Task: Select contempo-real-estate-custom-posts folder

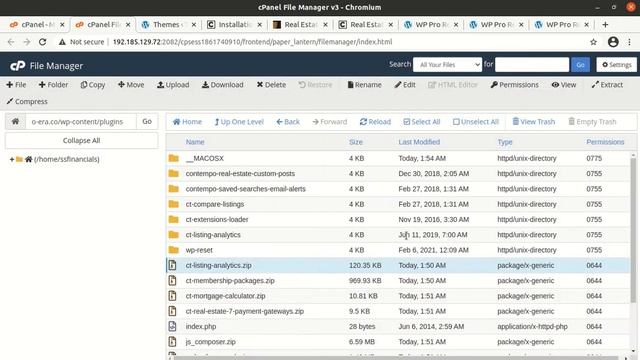Action: [x=240, y=173]
